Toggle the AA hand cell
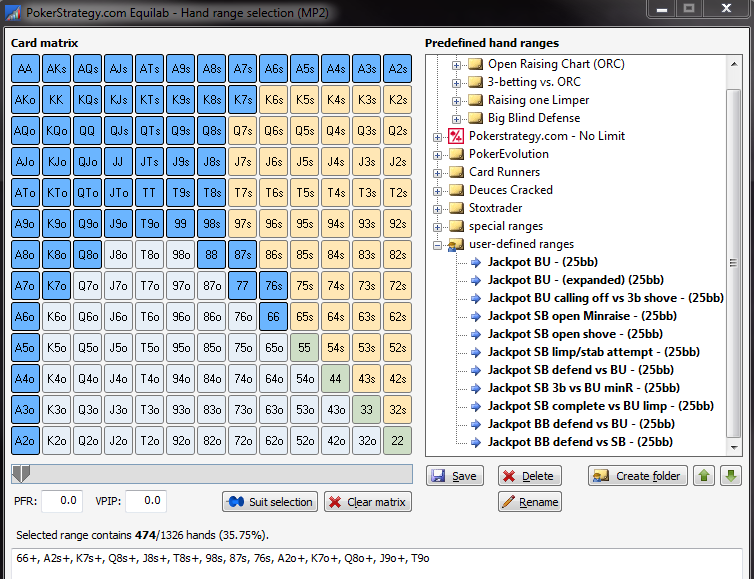 click(x=25, y=69)
